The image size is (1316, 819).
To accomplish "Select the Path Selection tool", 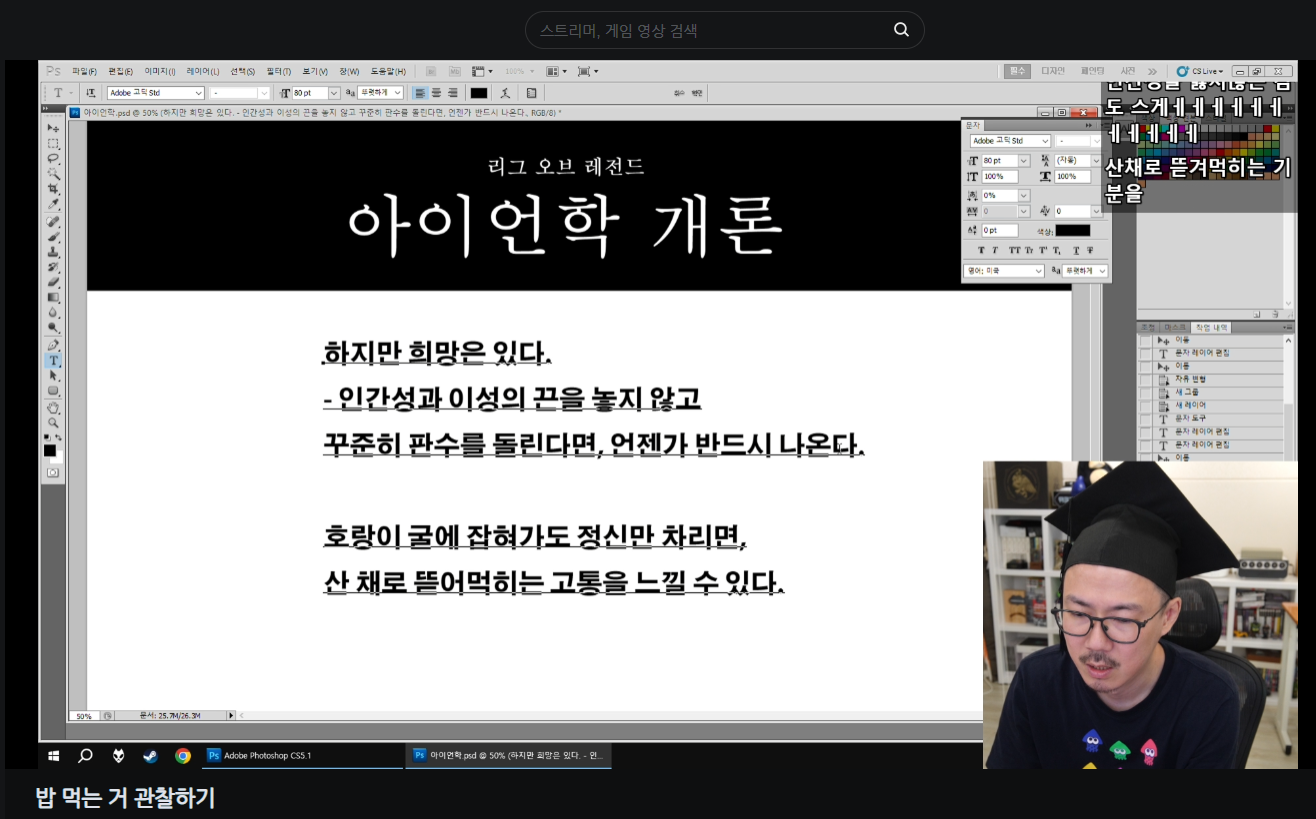I will coord(53,375).
